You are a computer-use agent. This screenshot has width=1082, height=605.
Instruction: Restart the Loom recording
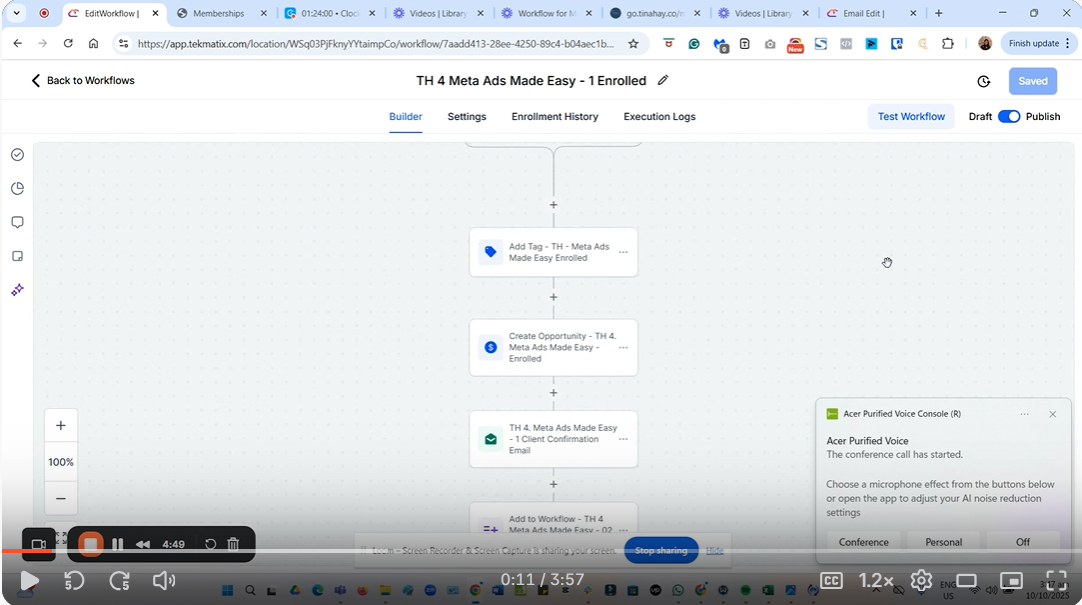point(210,544)
